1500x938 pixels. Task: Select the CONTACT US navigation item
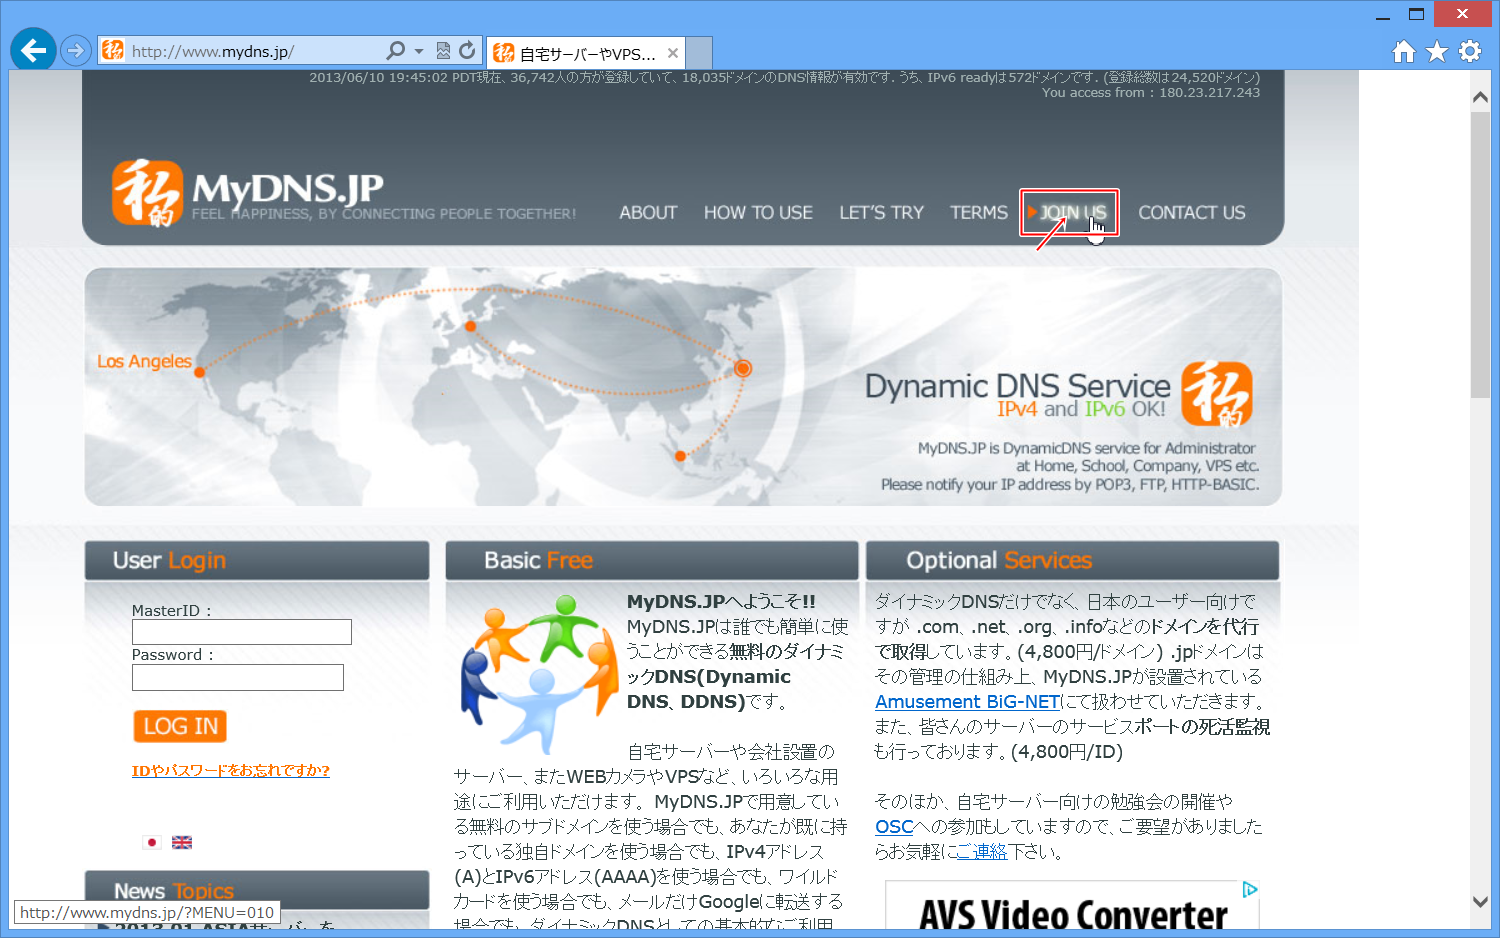[x=1191, y=212]
